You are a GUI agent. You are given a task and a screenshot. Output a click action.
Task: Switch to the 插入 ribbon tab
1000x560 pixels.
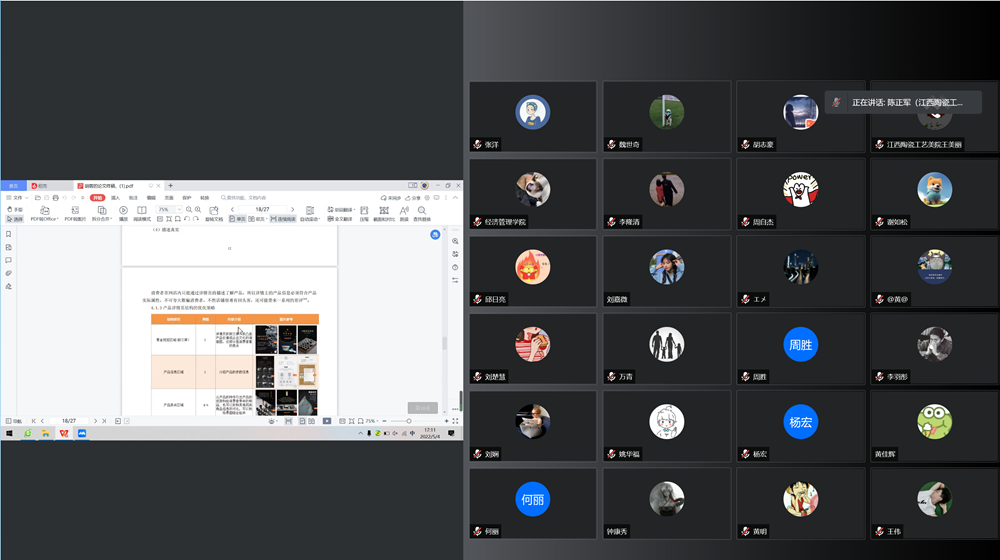[x=115, y=198]
